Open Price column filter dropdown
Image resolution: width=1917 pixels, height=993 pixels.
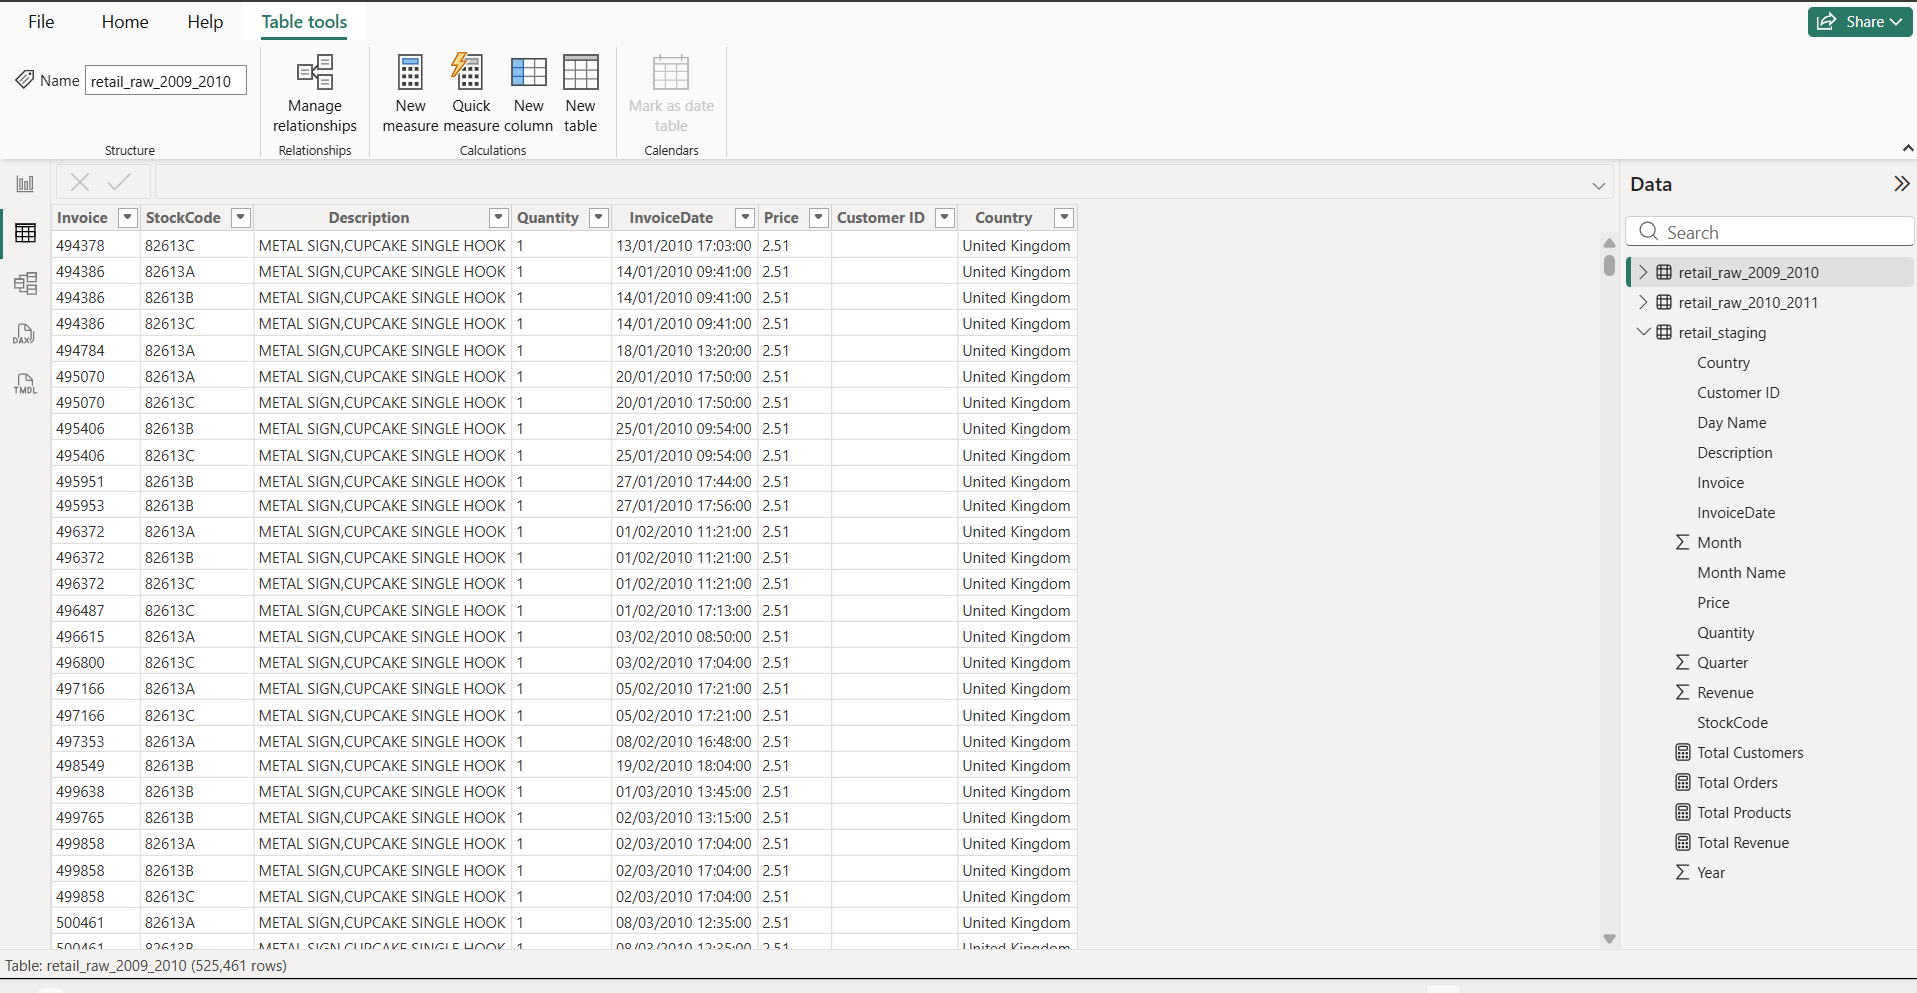(818, 217)
